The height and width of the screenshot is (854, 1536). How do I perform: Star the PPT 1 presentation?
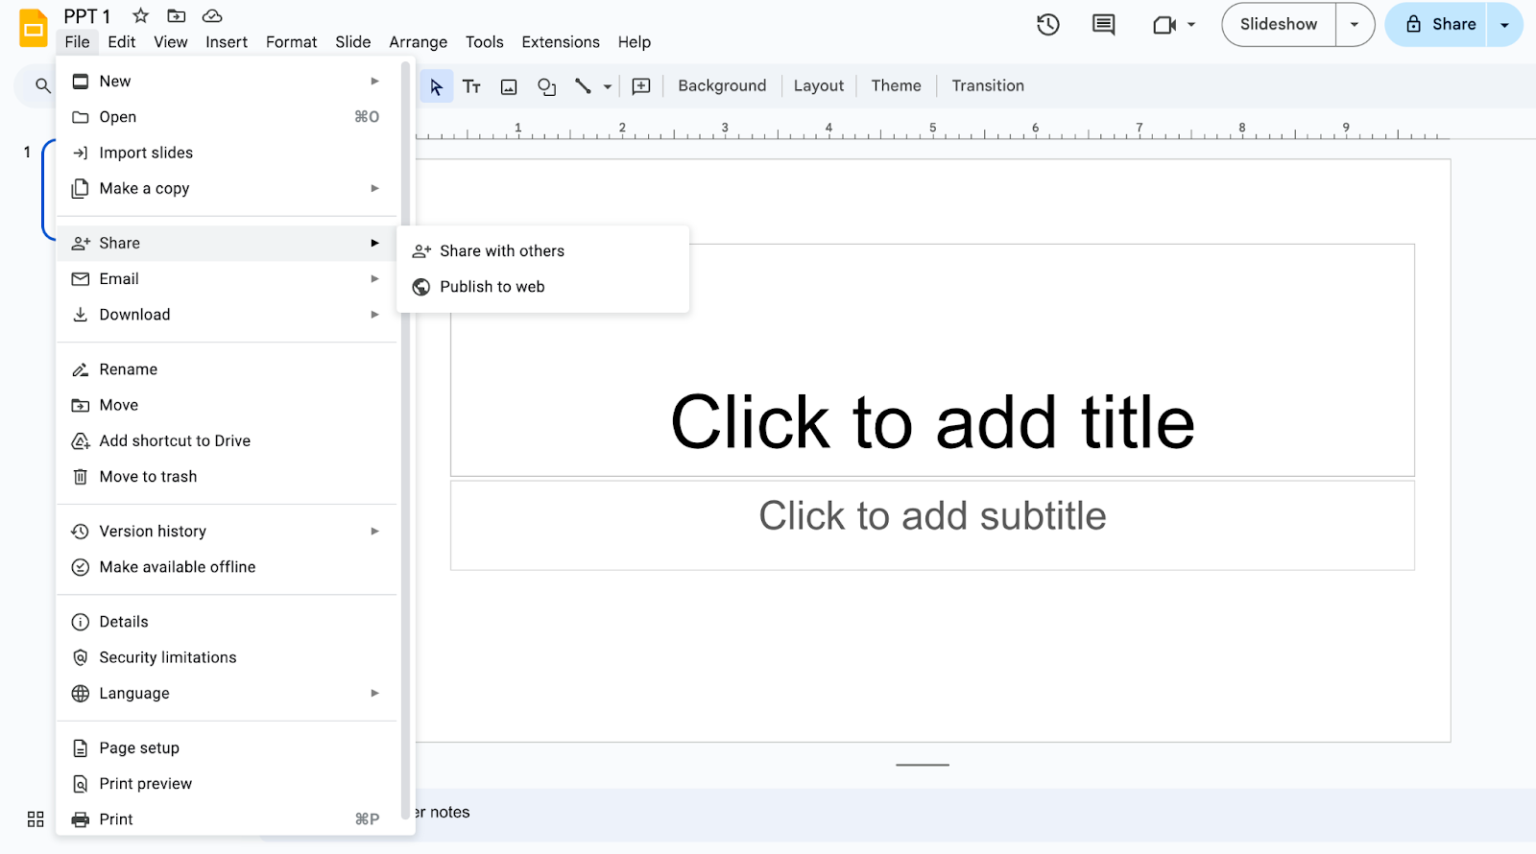139,16
